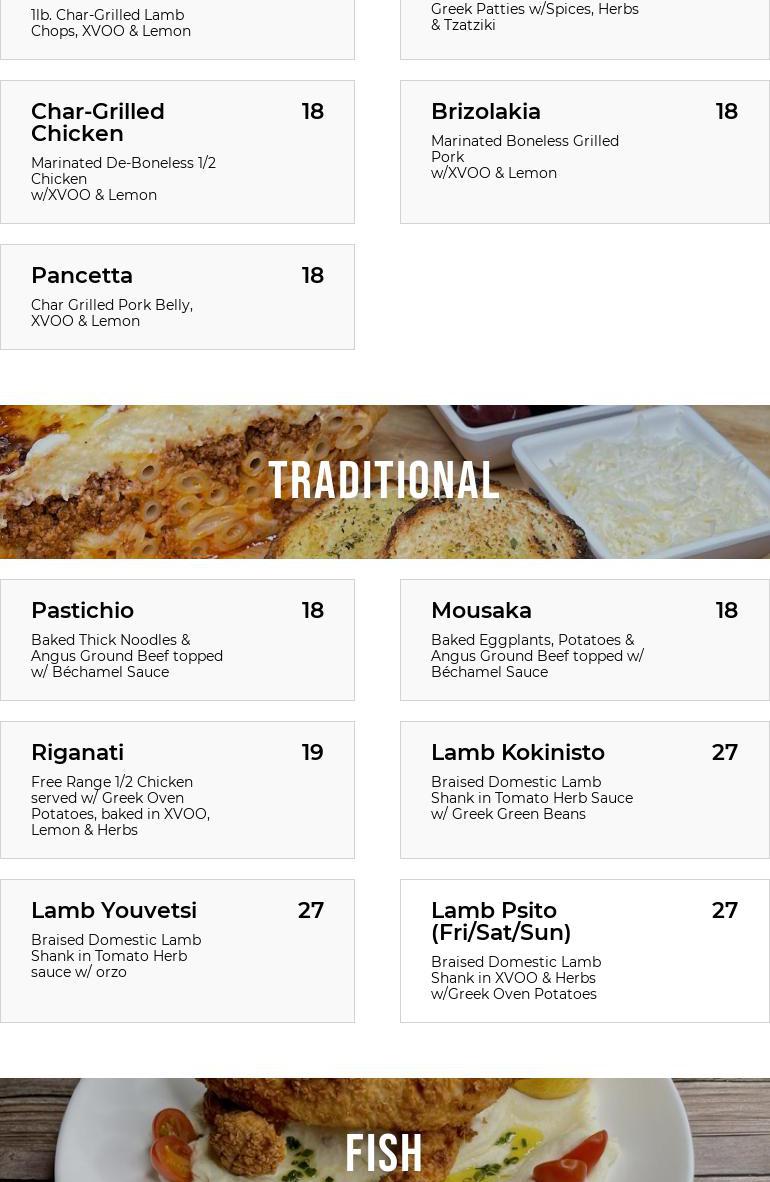Select the Pastichio dish title
The image size is (770, 1182).
pos(82,611)
